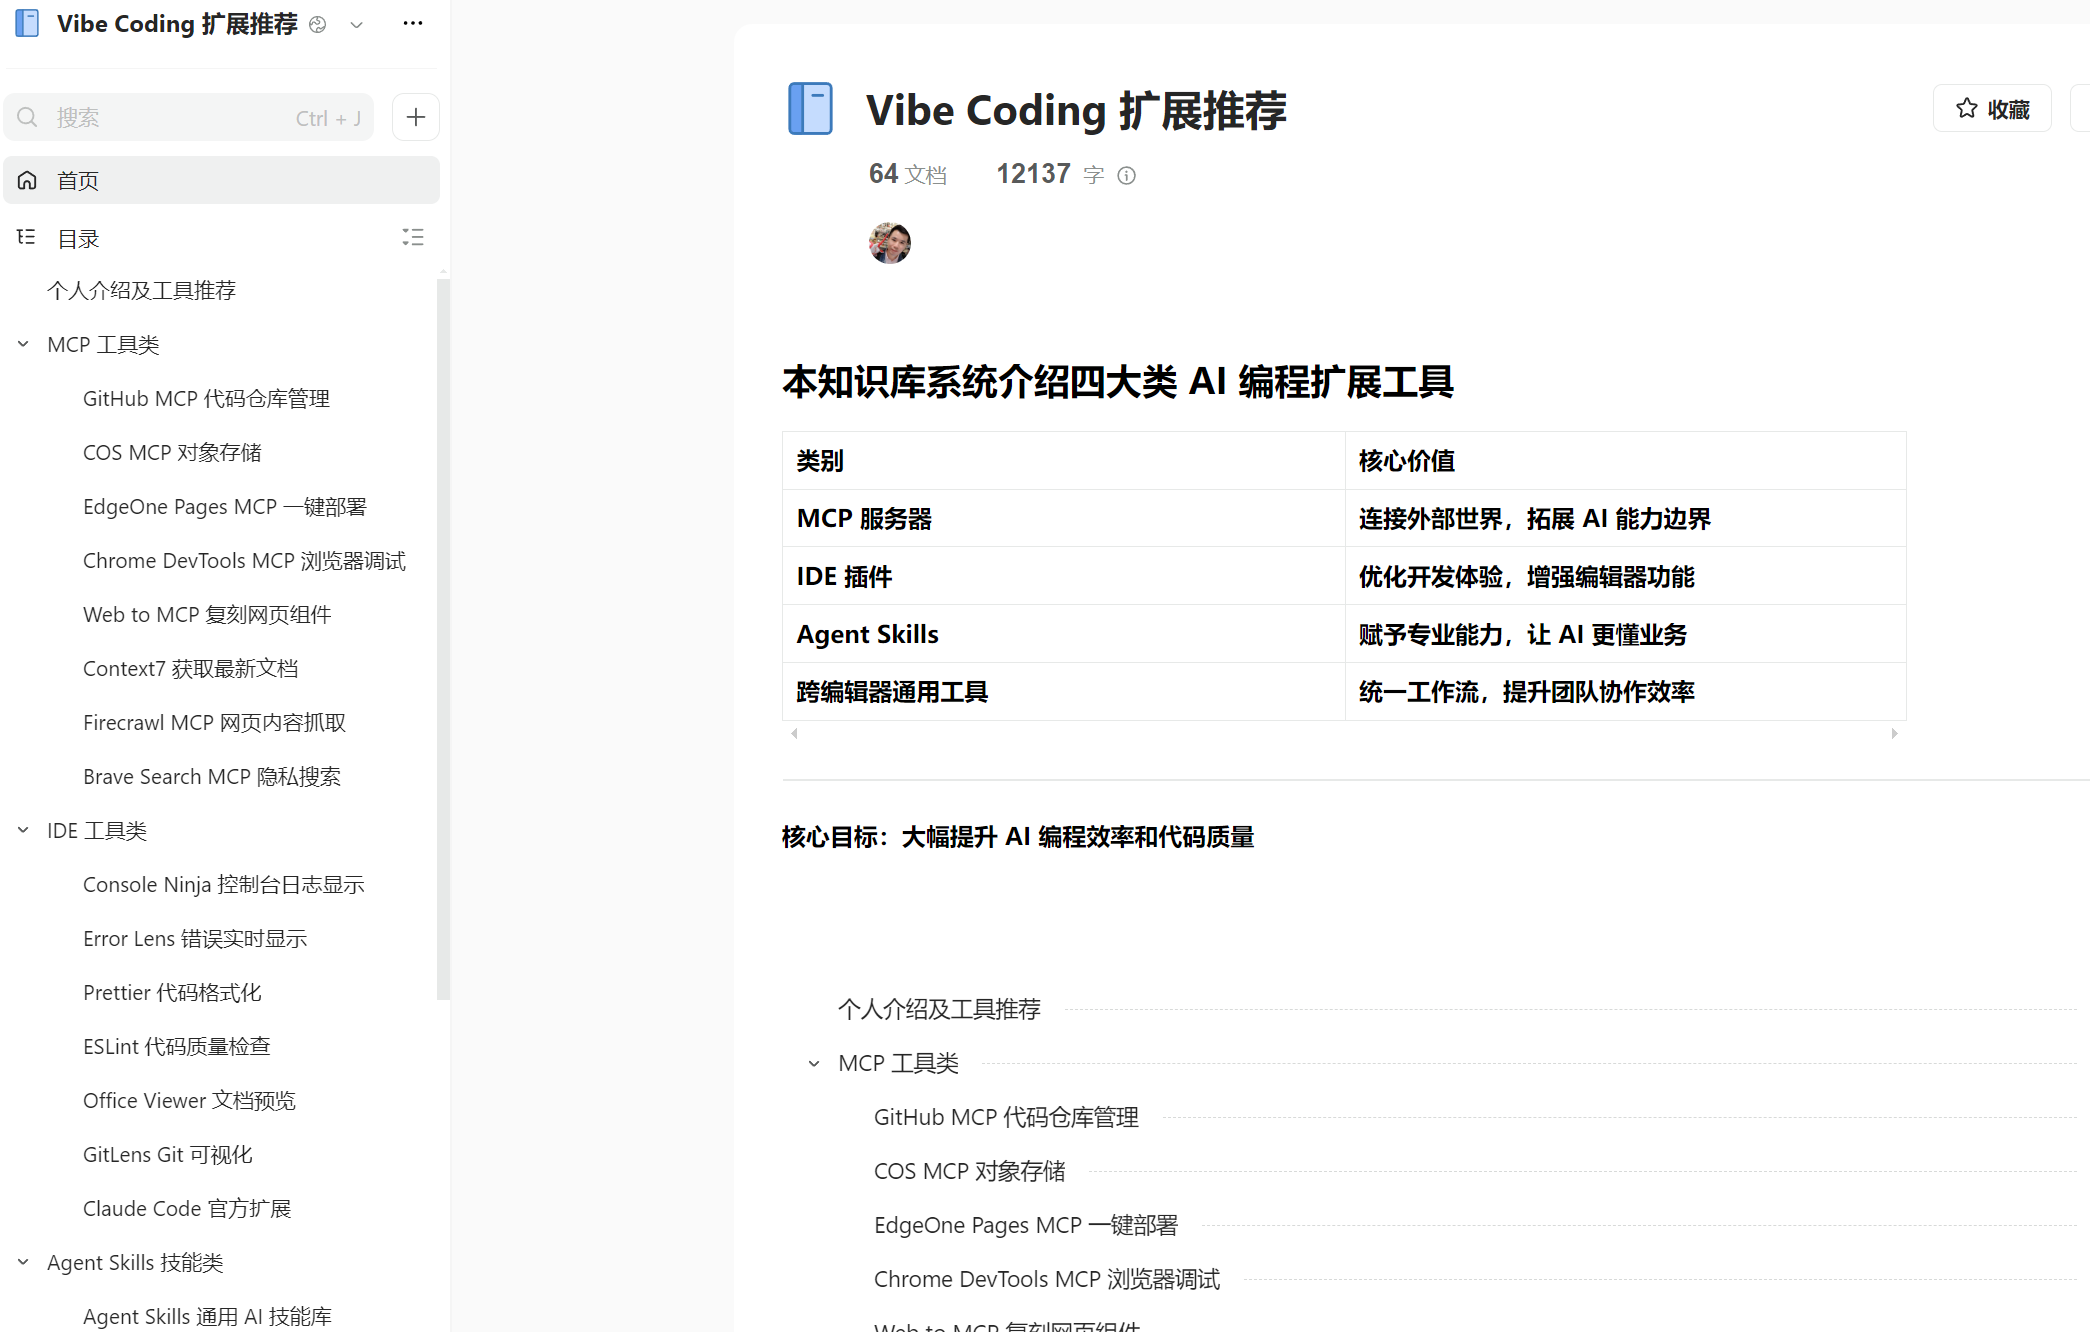Click the home icon beside 首页
2090x1332 pixels.
[x=27, y=180]
